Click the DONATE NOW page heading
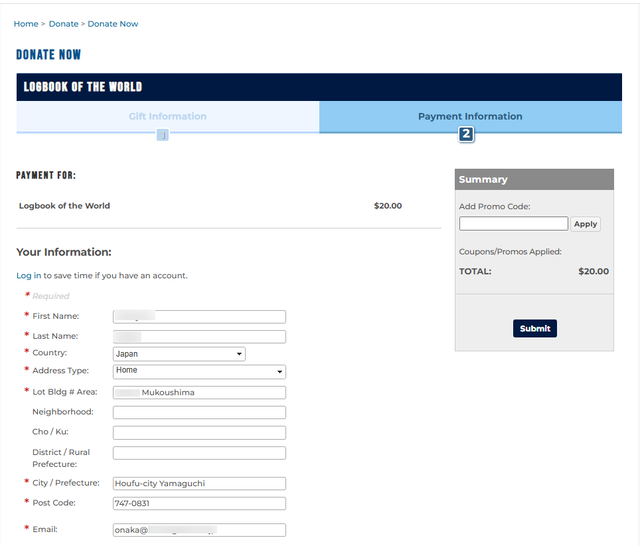 pos(49,55)
